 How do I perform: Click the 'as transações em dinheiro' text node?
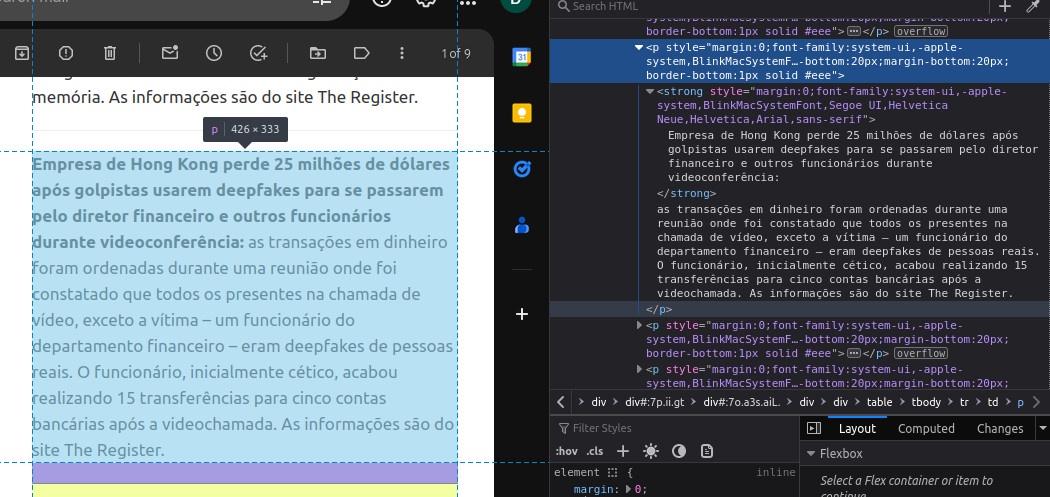(x=848, y=252)
